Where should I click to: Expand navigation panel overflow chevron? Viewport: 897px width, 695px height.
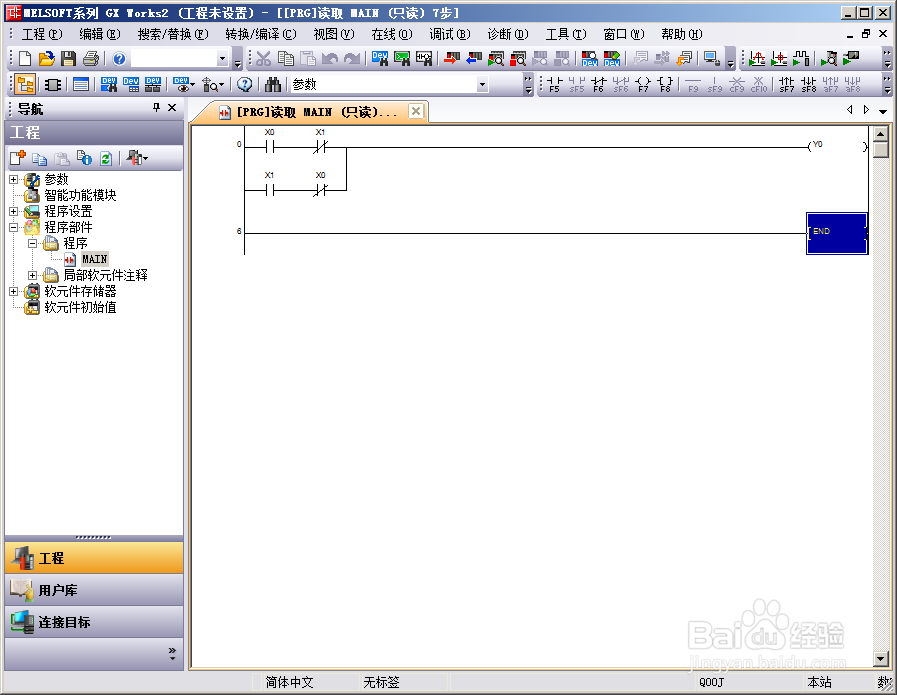[x=172, y=654]
